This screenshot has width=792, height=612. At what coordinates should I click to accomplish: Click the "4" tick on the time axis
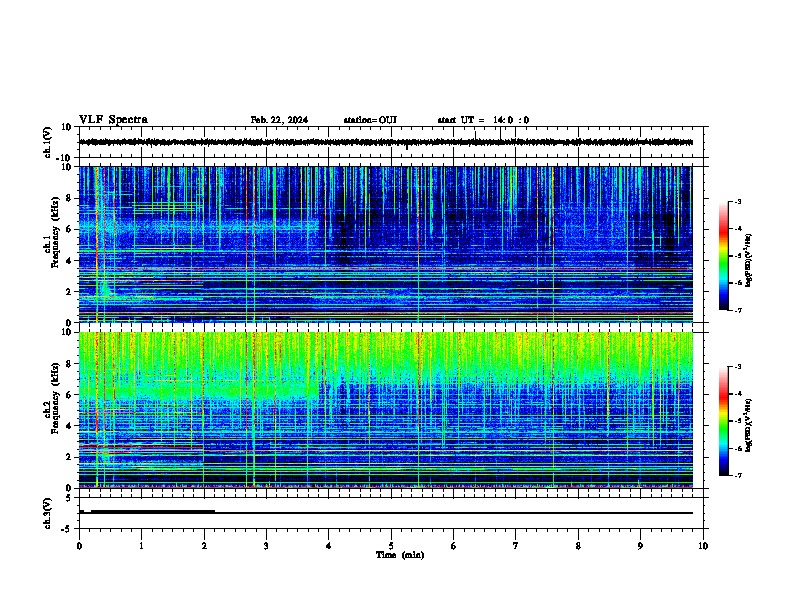pyautogui.click(x=329, y=546)
